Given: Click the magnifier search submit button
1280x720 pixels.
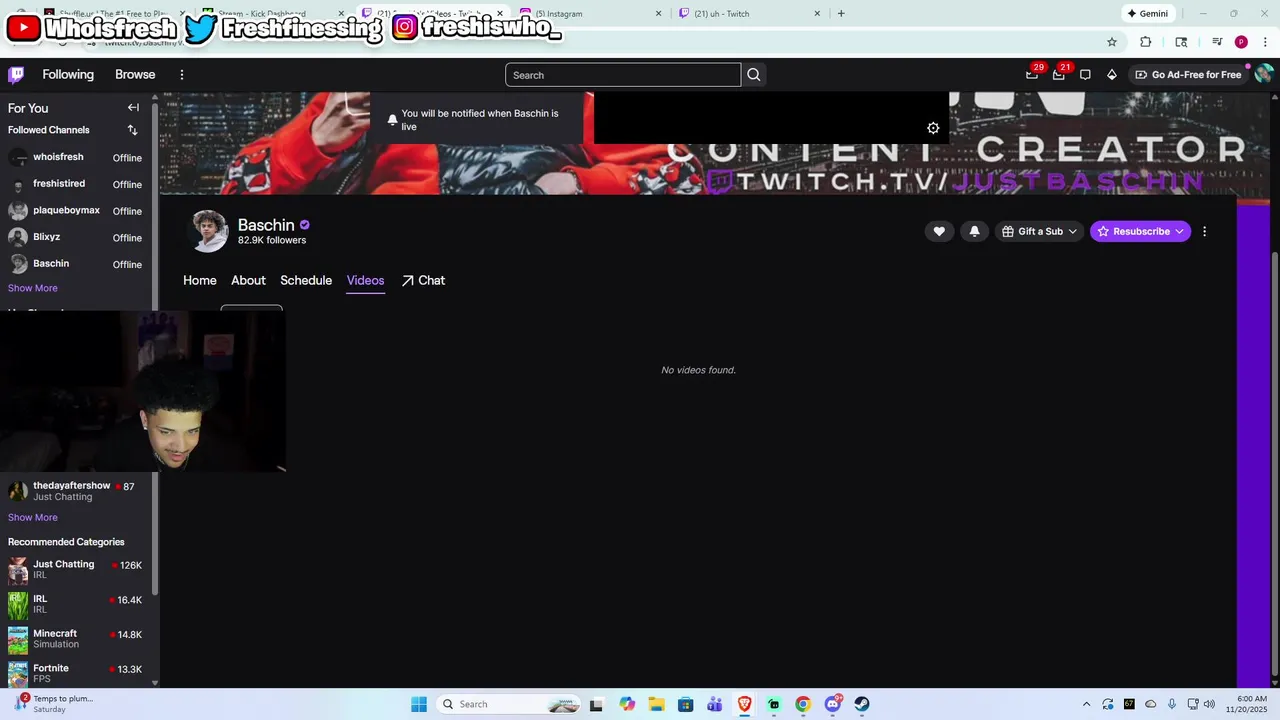Looking at the screenshot, I should [x=754, y=75].
